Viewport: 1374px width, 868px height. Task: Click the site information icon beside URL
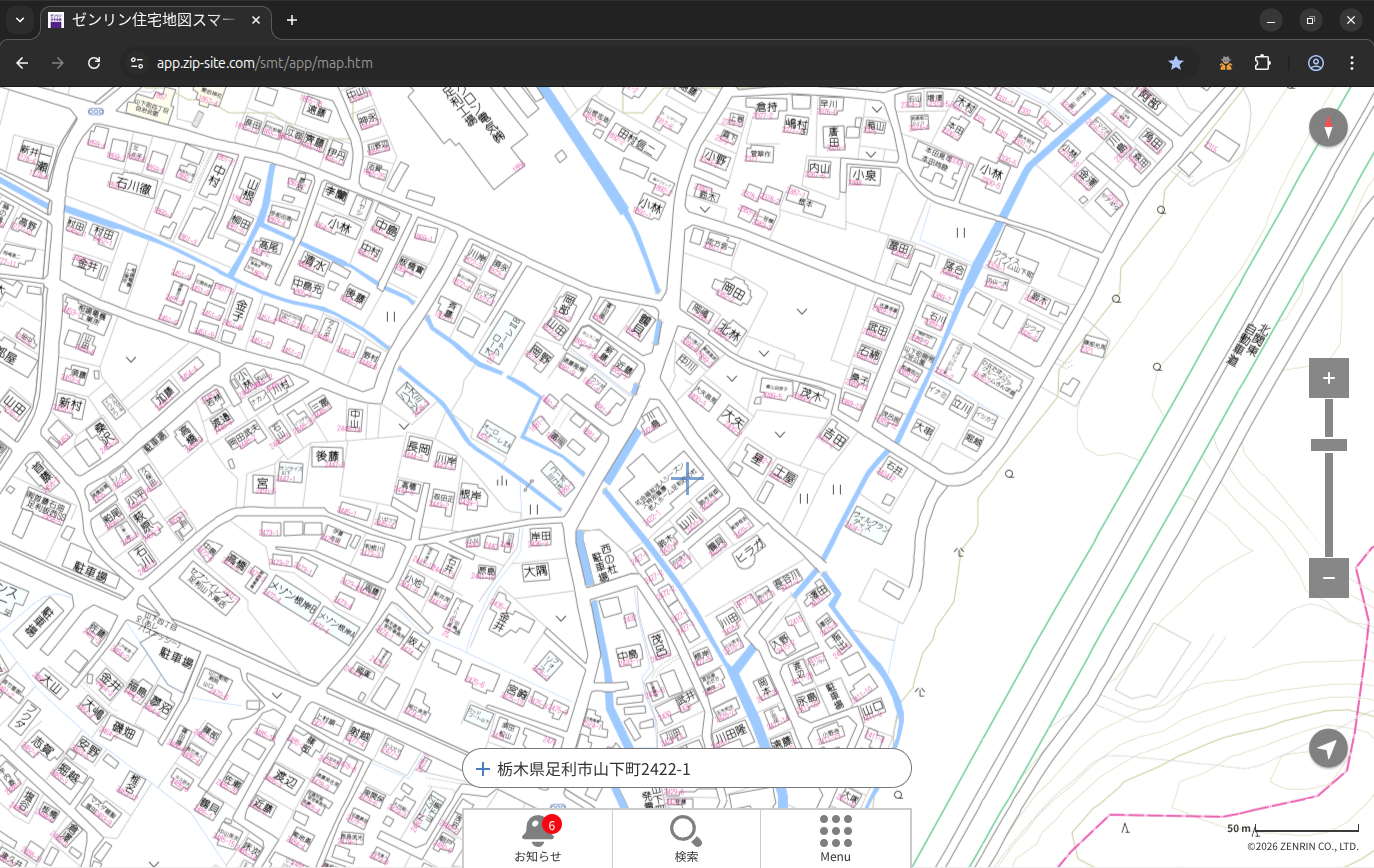[137, 63]
